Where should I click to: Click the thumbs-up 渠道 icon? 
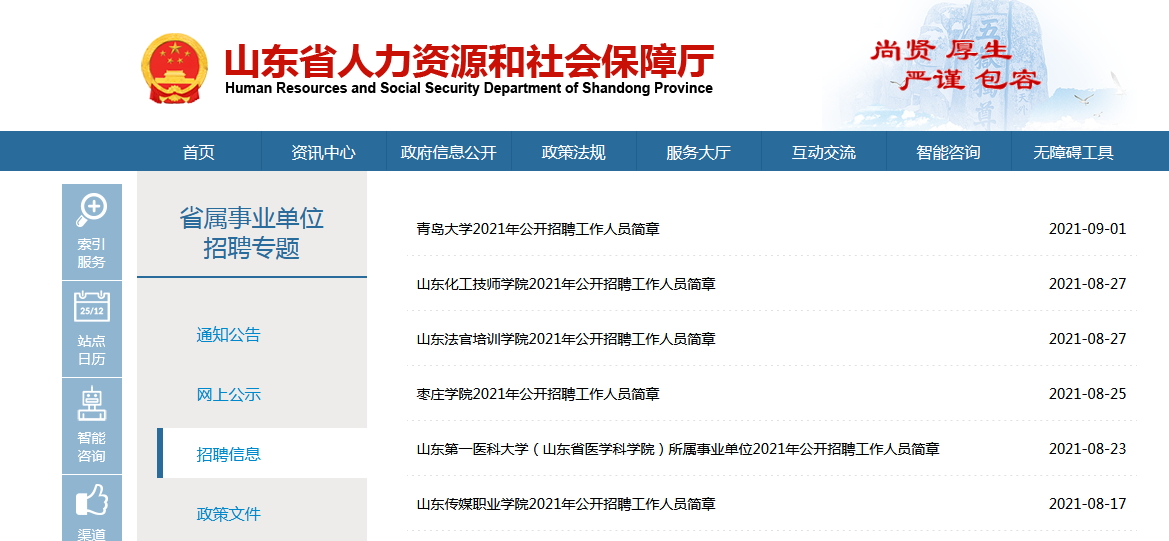[91, 499]
